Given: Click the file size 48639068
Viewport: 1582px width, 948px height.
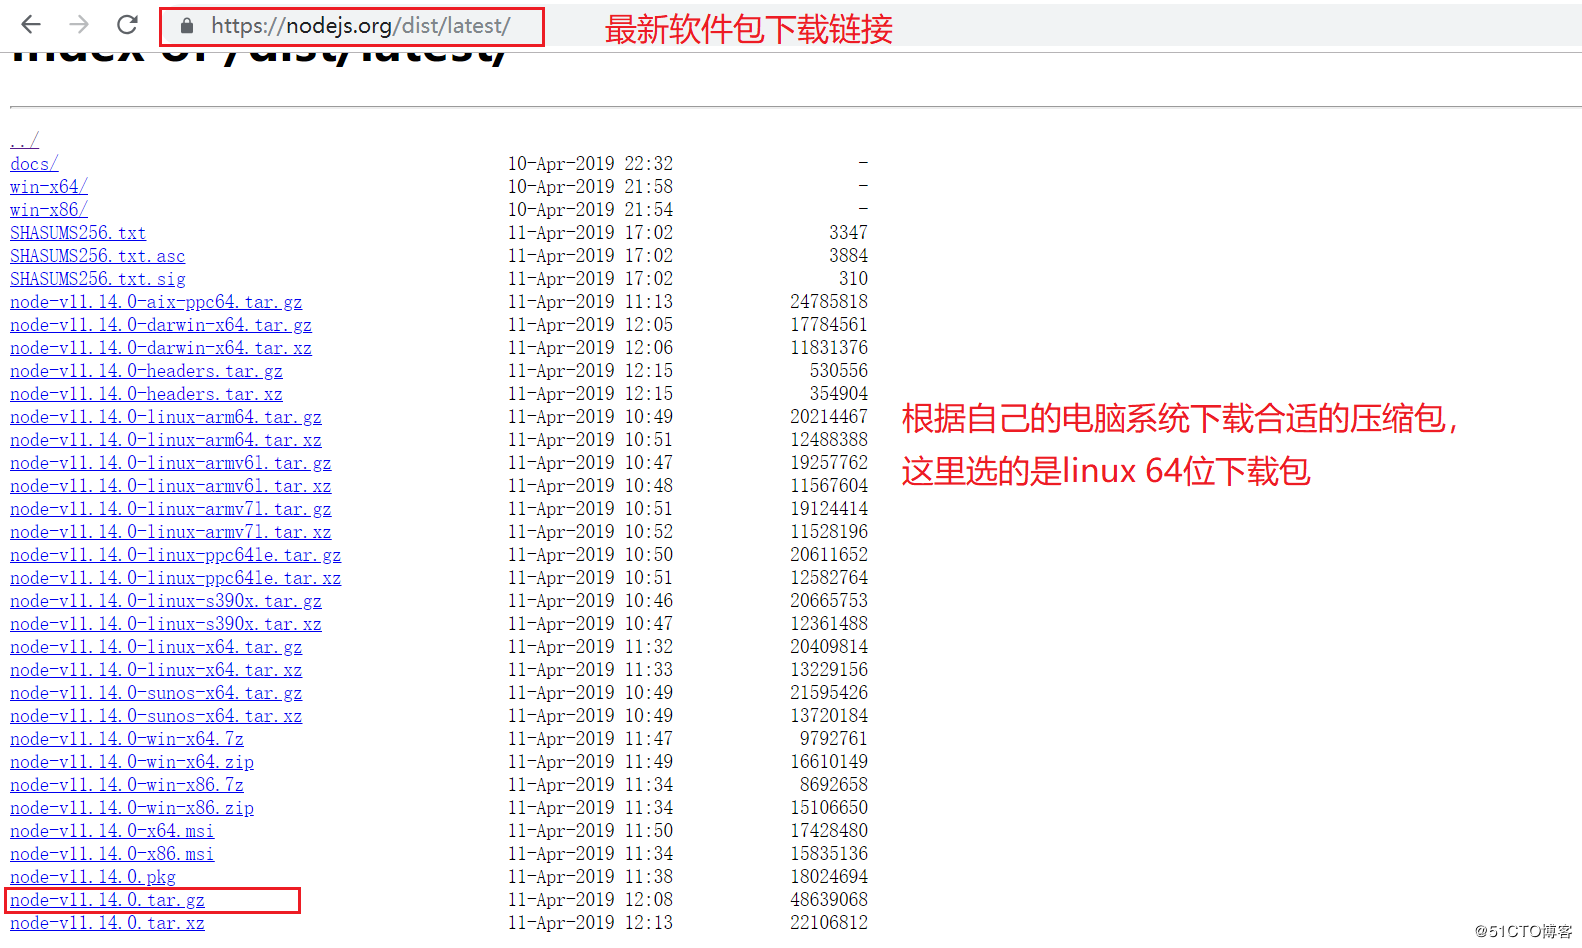Looking at the screenshot, I should click(829, 899).
